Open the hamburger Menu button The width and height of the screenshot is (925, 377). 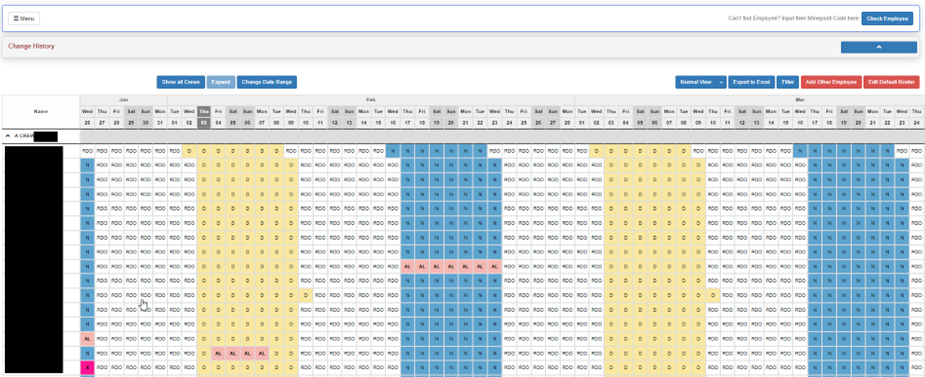pyautogui.click(x=24, y=18)
